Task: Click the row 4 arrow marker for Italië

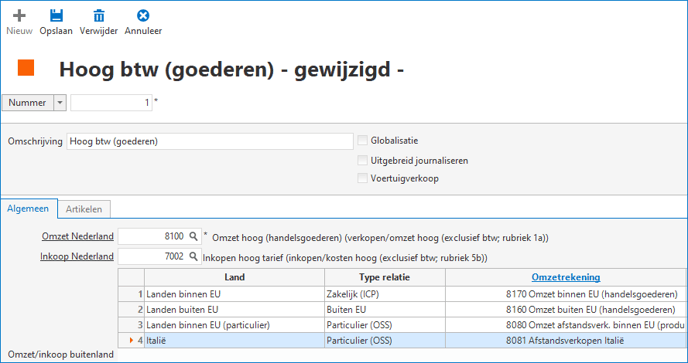Action: 131,340
